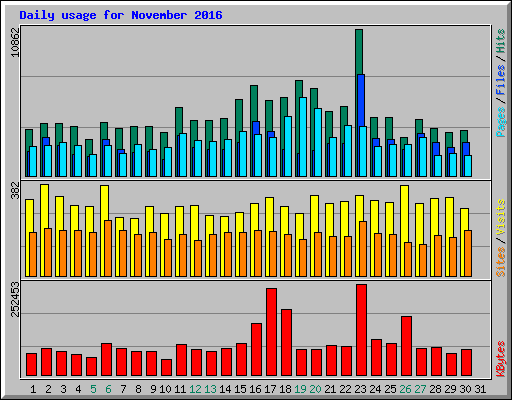Click the day 16 x-axis label
The width and height of the screenshot is (512, 400).
(255, 389)
